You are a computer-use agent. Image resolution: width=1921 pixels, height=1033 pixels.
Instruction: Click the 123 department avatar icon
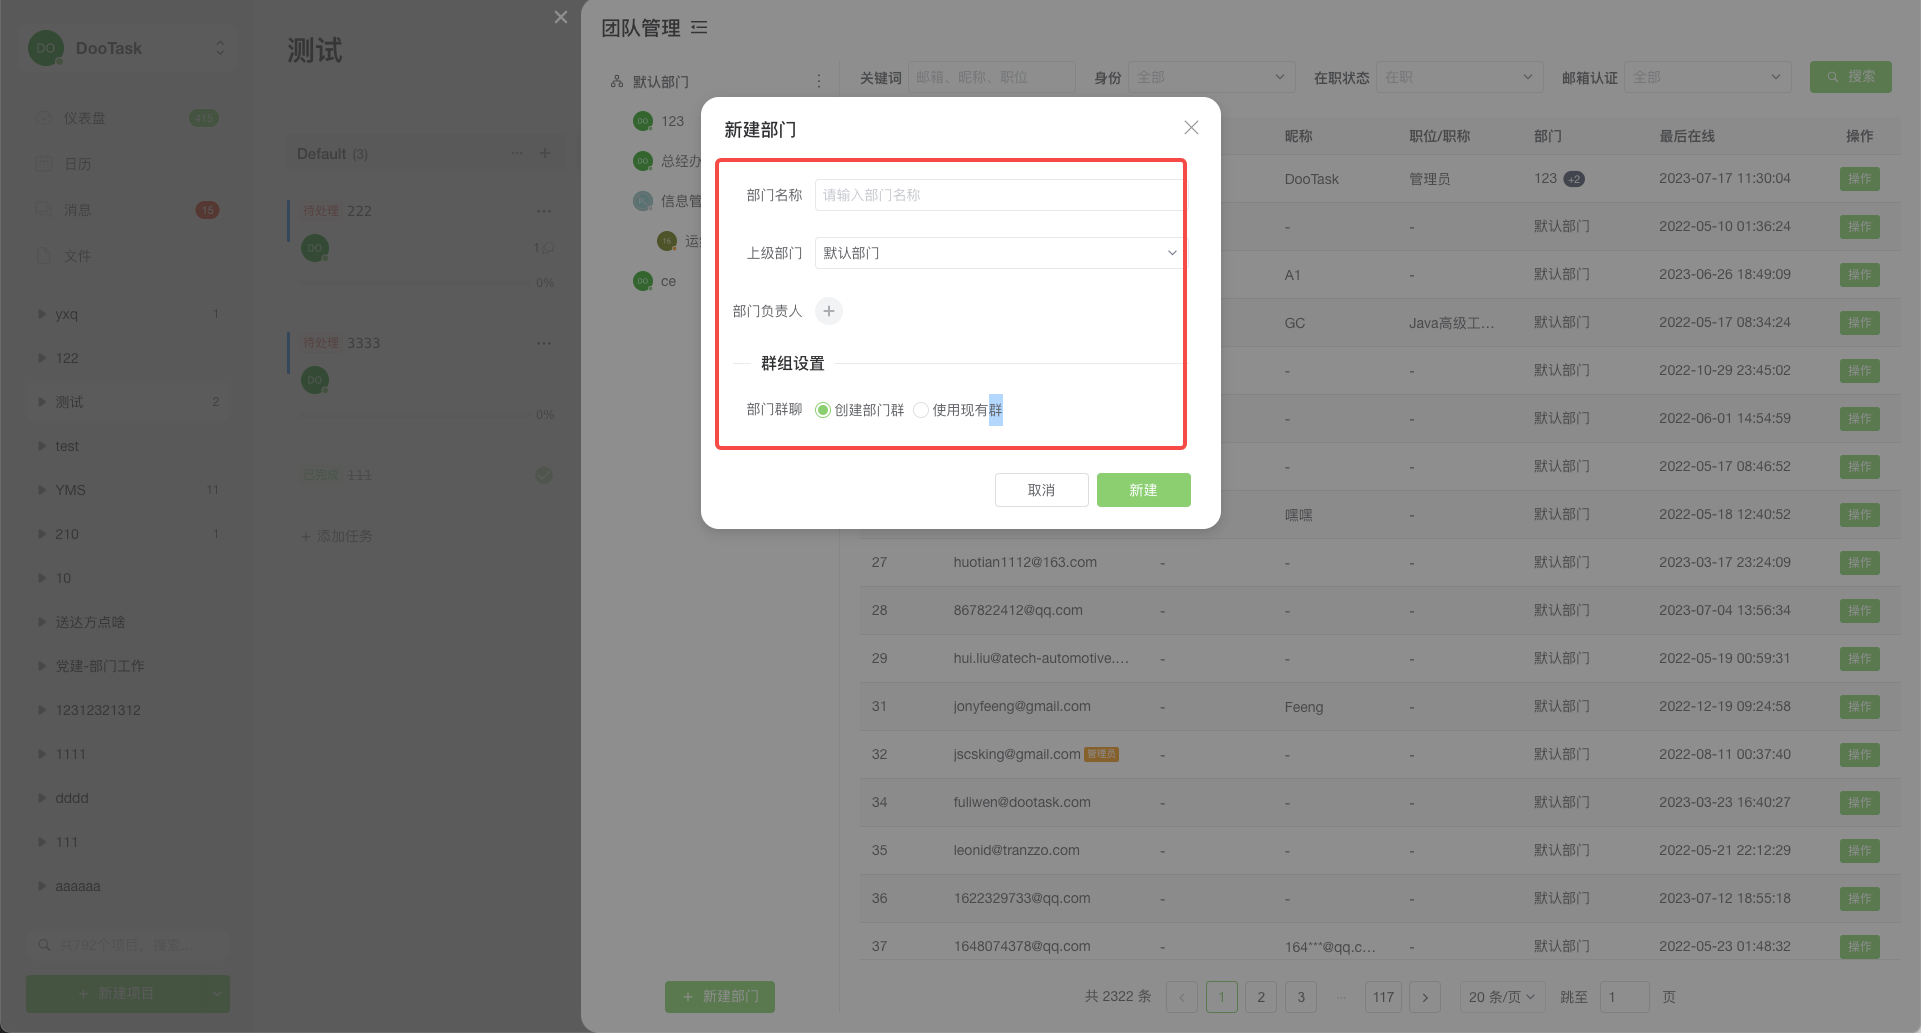pyautogui.click(x=643, y=121)
